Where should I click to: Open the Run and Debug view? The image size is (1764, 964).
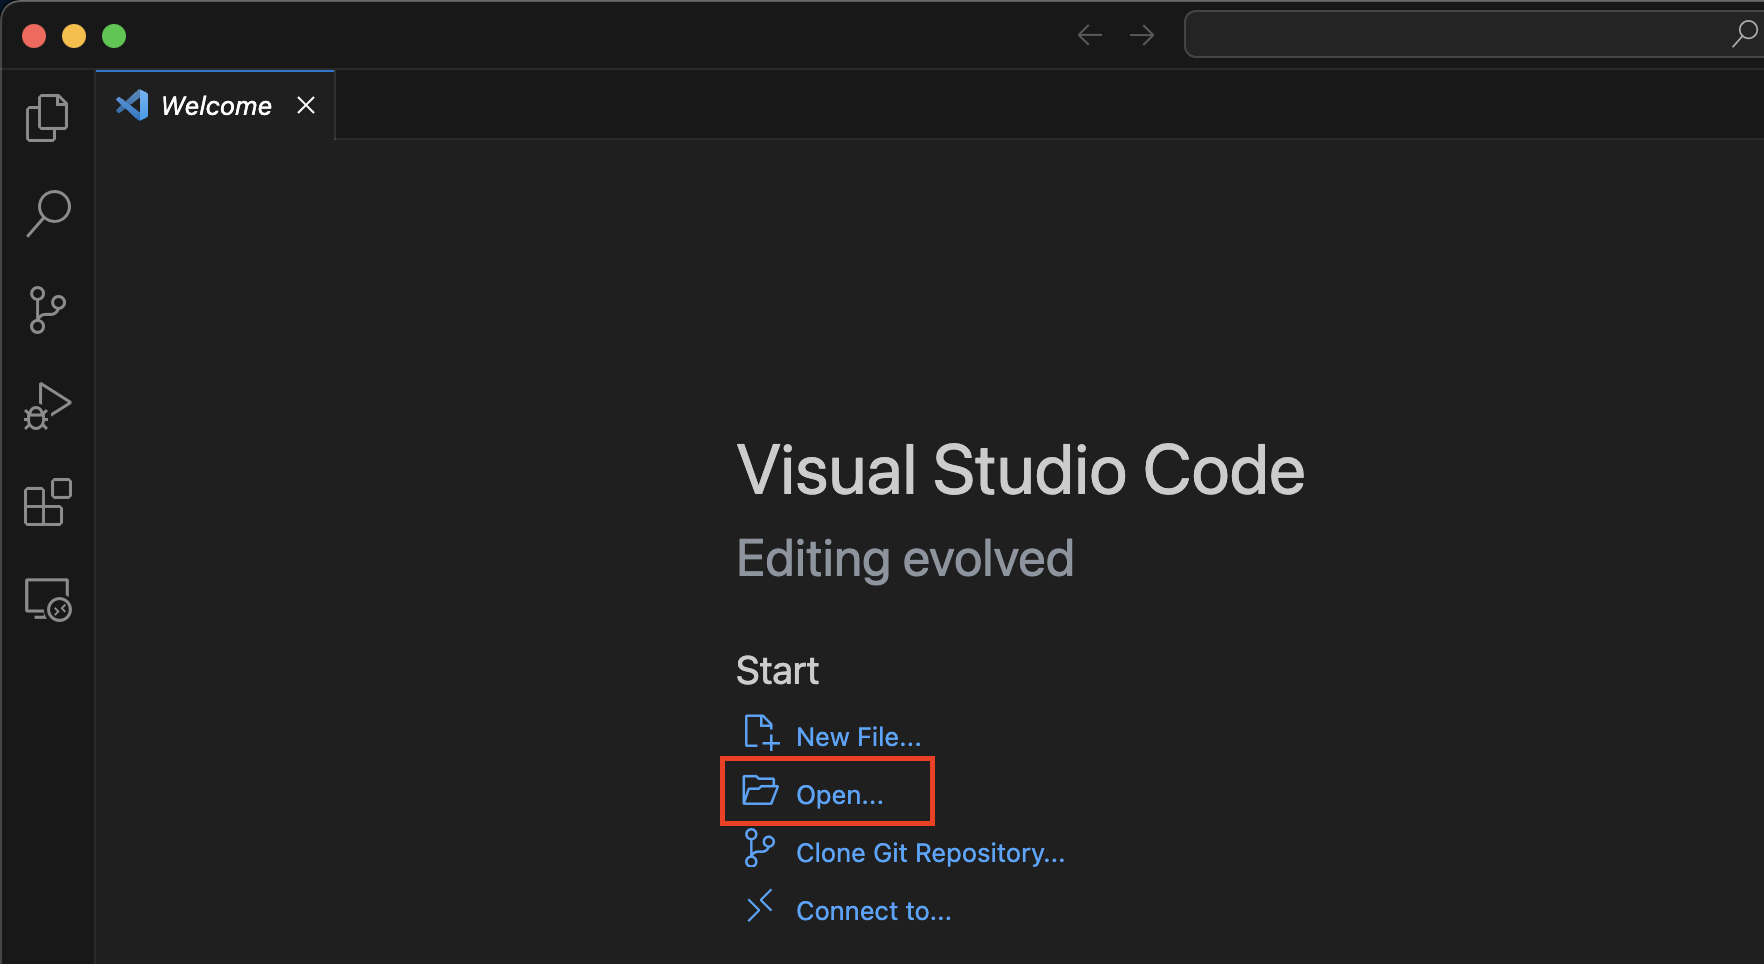(x=47, y=406)
